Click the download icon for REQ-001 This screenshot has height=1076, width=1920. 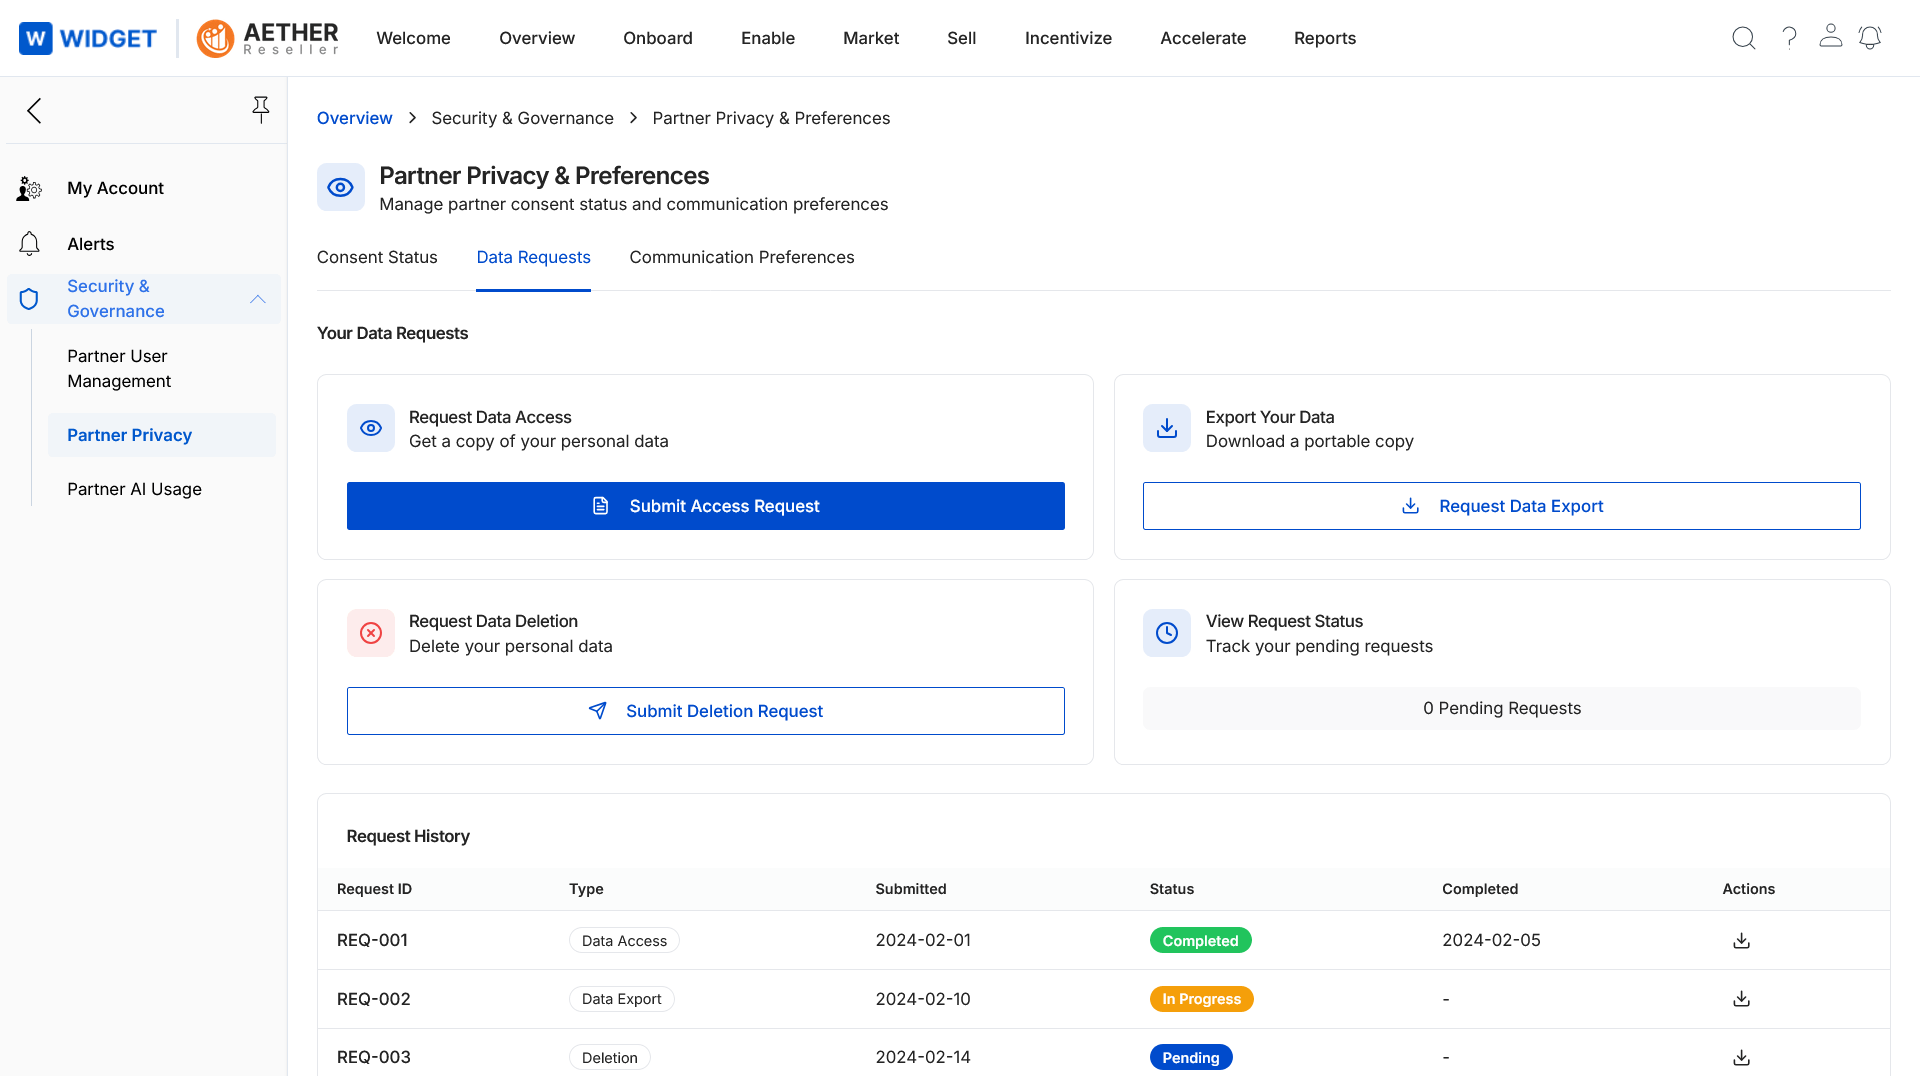pyautogui.click(x=1742, y=940)
